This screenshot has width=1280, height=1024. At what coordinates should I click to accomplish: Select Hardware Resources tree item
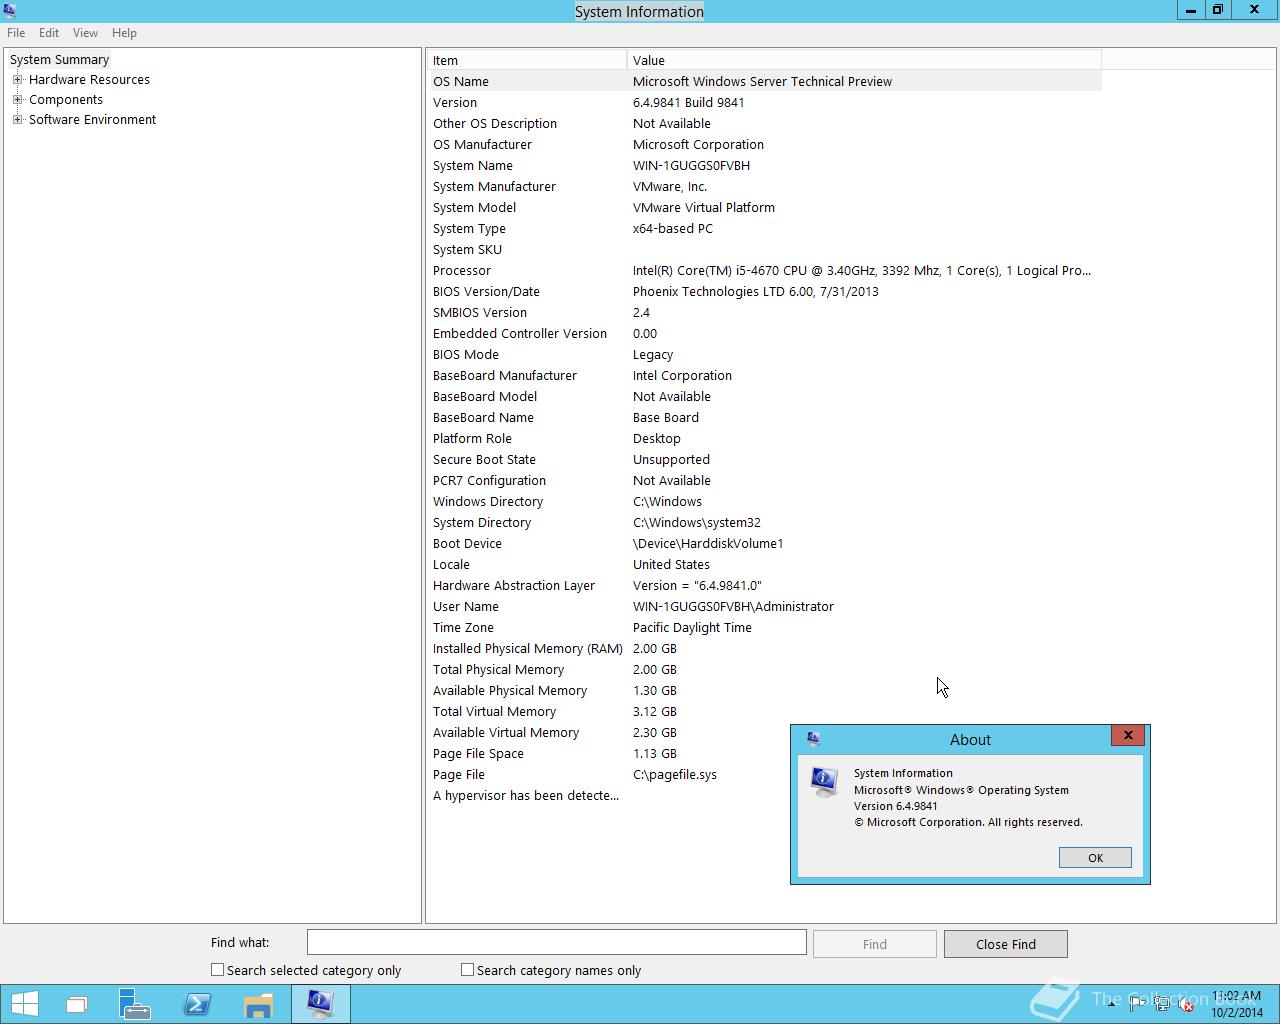click(89, 80)
